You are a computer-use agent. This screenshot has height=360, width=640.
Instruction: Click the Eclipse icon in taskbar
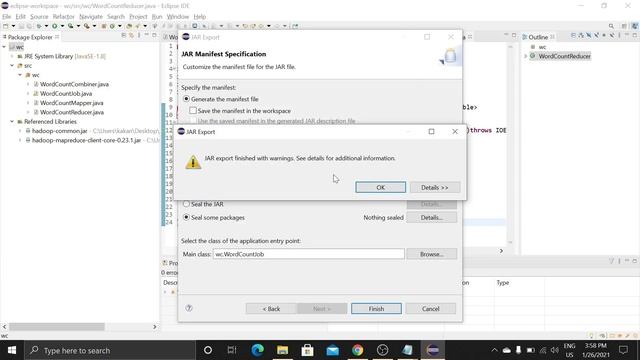click(x=433, y=350)
